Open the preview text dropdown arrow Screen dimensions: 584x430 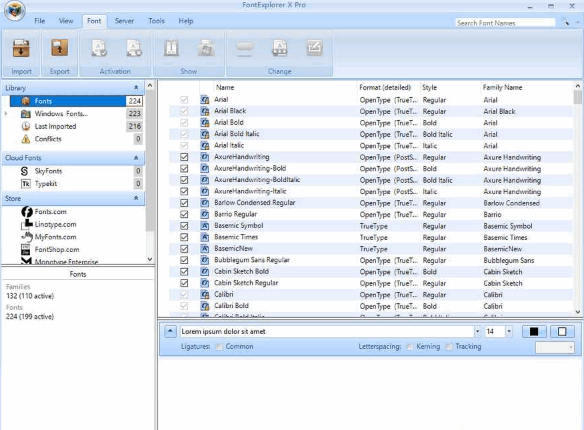pos(477,331)
